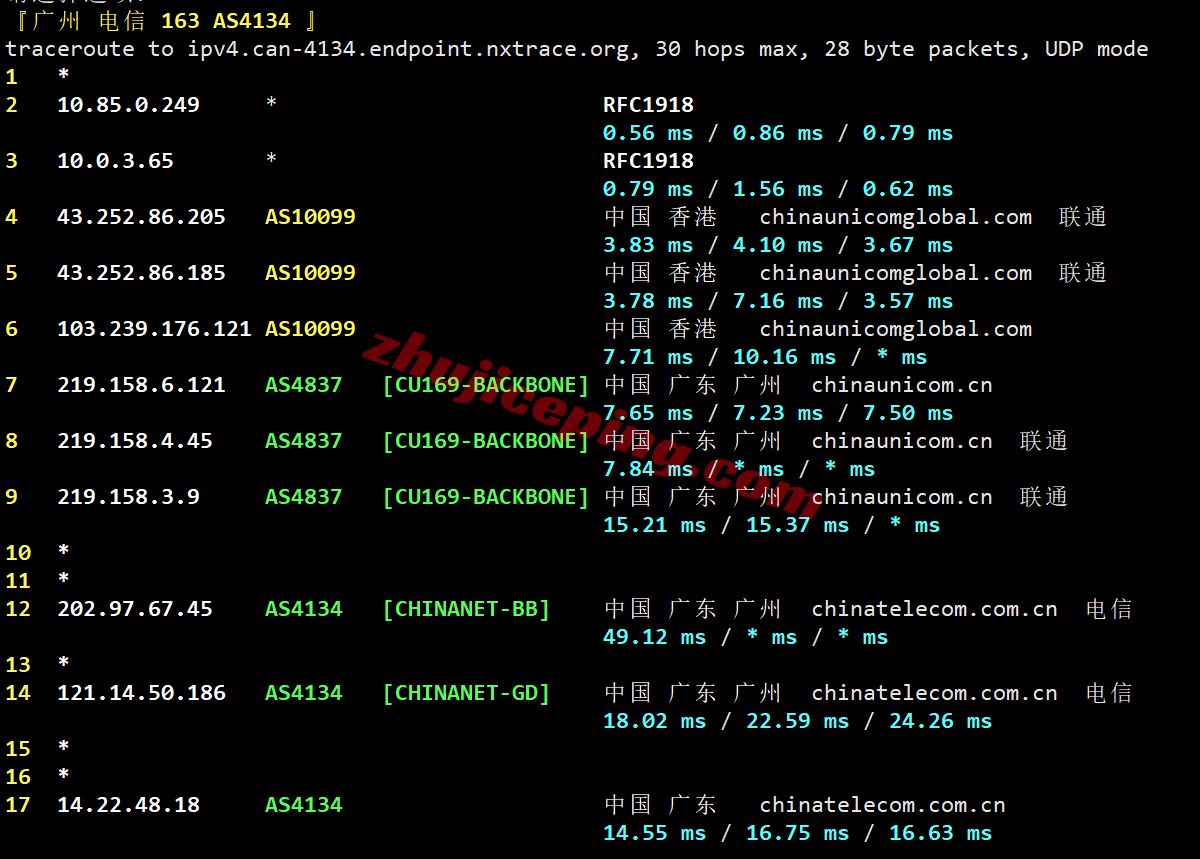Click IP address 14.22.48.18
This screenshot has width=1200, height=859.
tap(128, 805)
